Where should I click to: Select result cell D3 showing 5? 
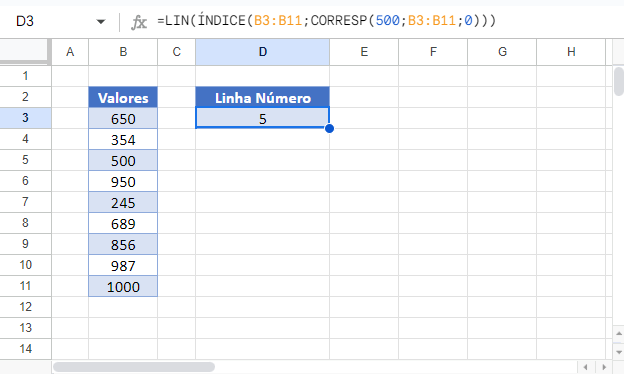263,118
